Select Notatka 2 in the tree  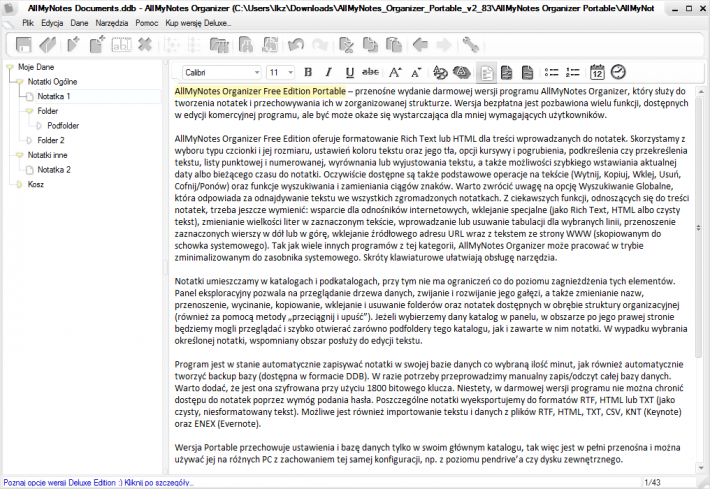tap(54, 170)
